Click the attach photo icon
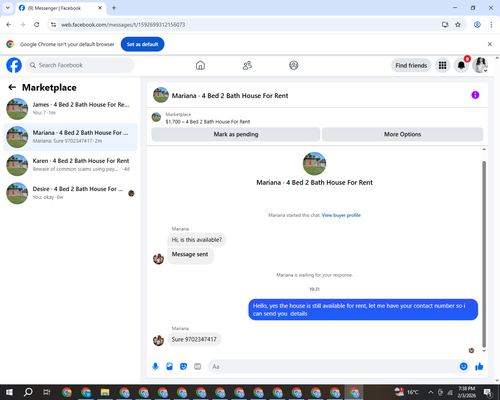 pos(169,367)
